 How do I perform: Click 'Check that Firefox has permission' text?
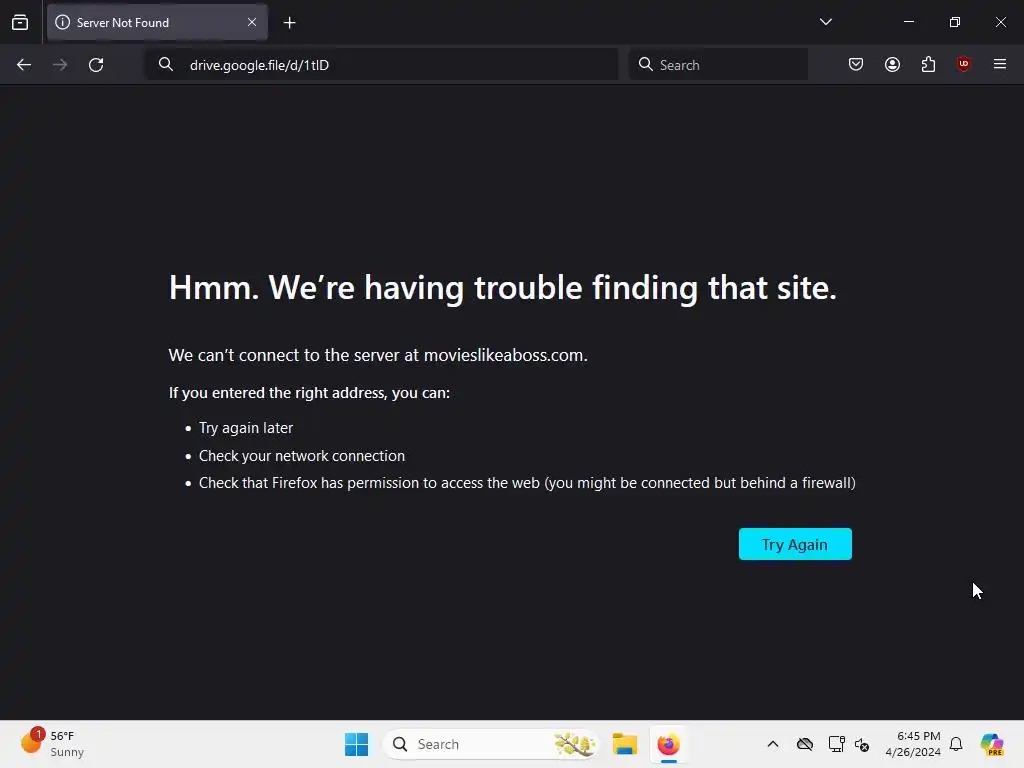(527, 483)
